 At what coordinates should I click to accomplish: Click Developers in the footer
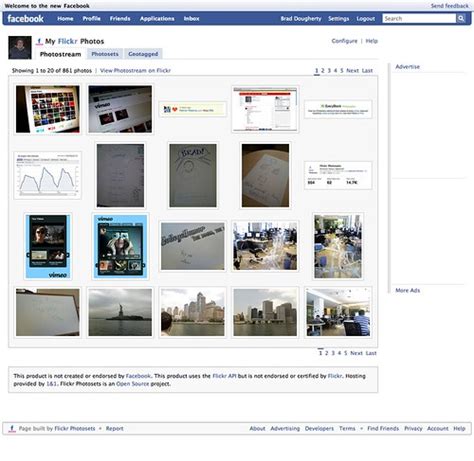319,429
